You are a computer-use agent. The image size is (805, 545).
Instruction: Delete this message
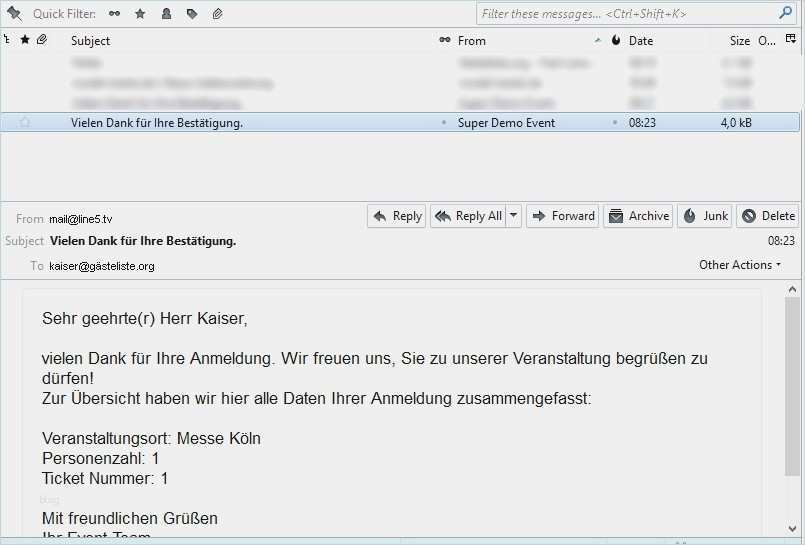(769, 216)
